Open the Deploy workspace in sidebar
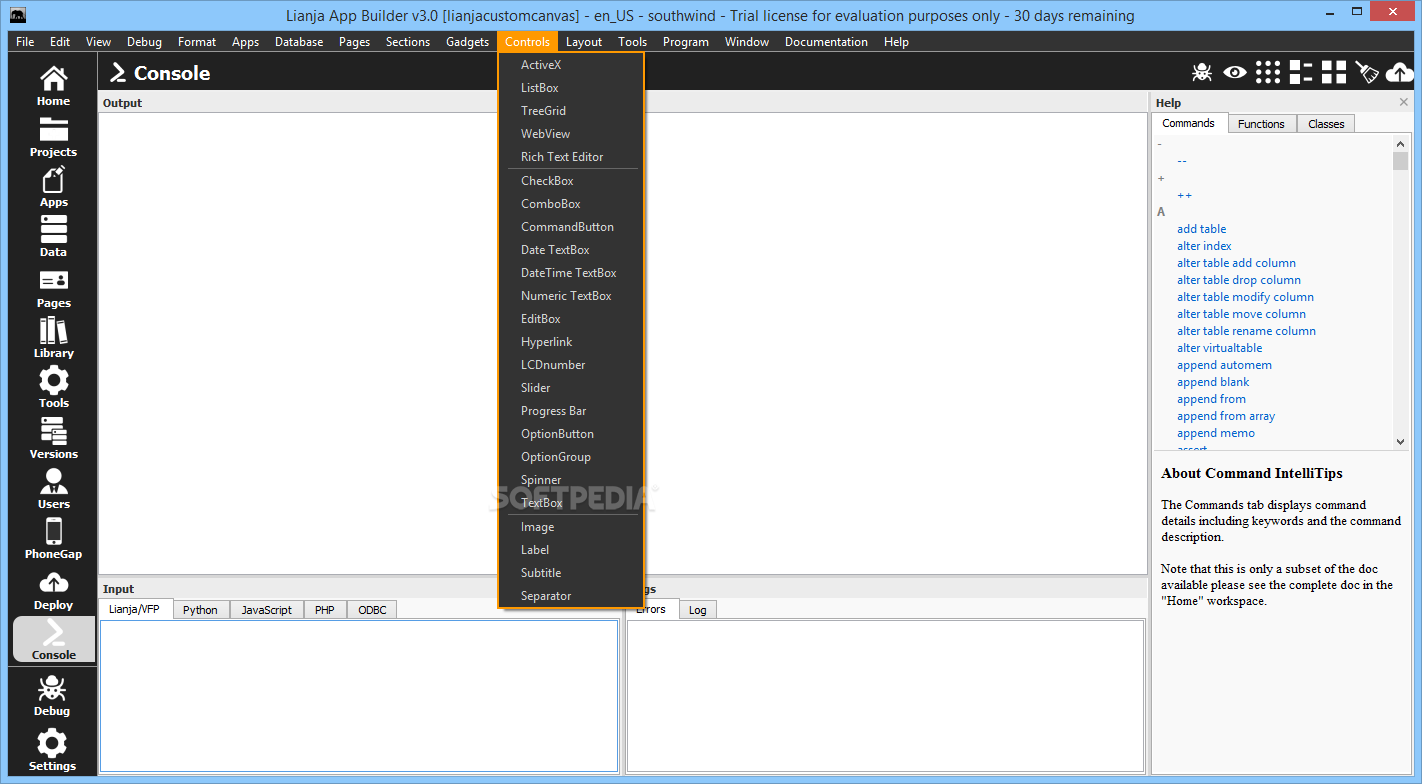The height and width of the screenshot is (784, 1422). tap(53, 590)
